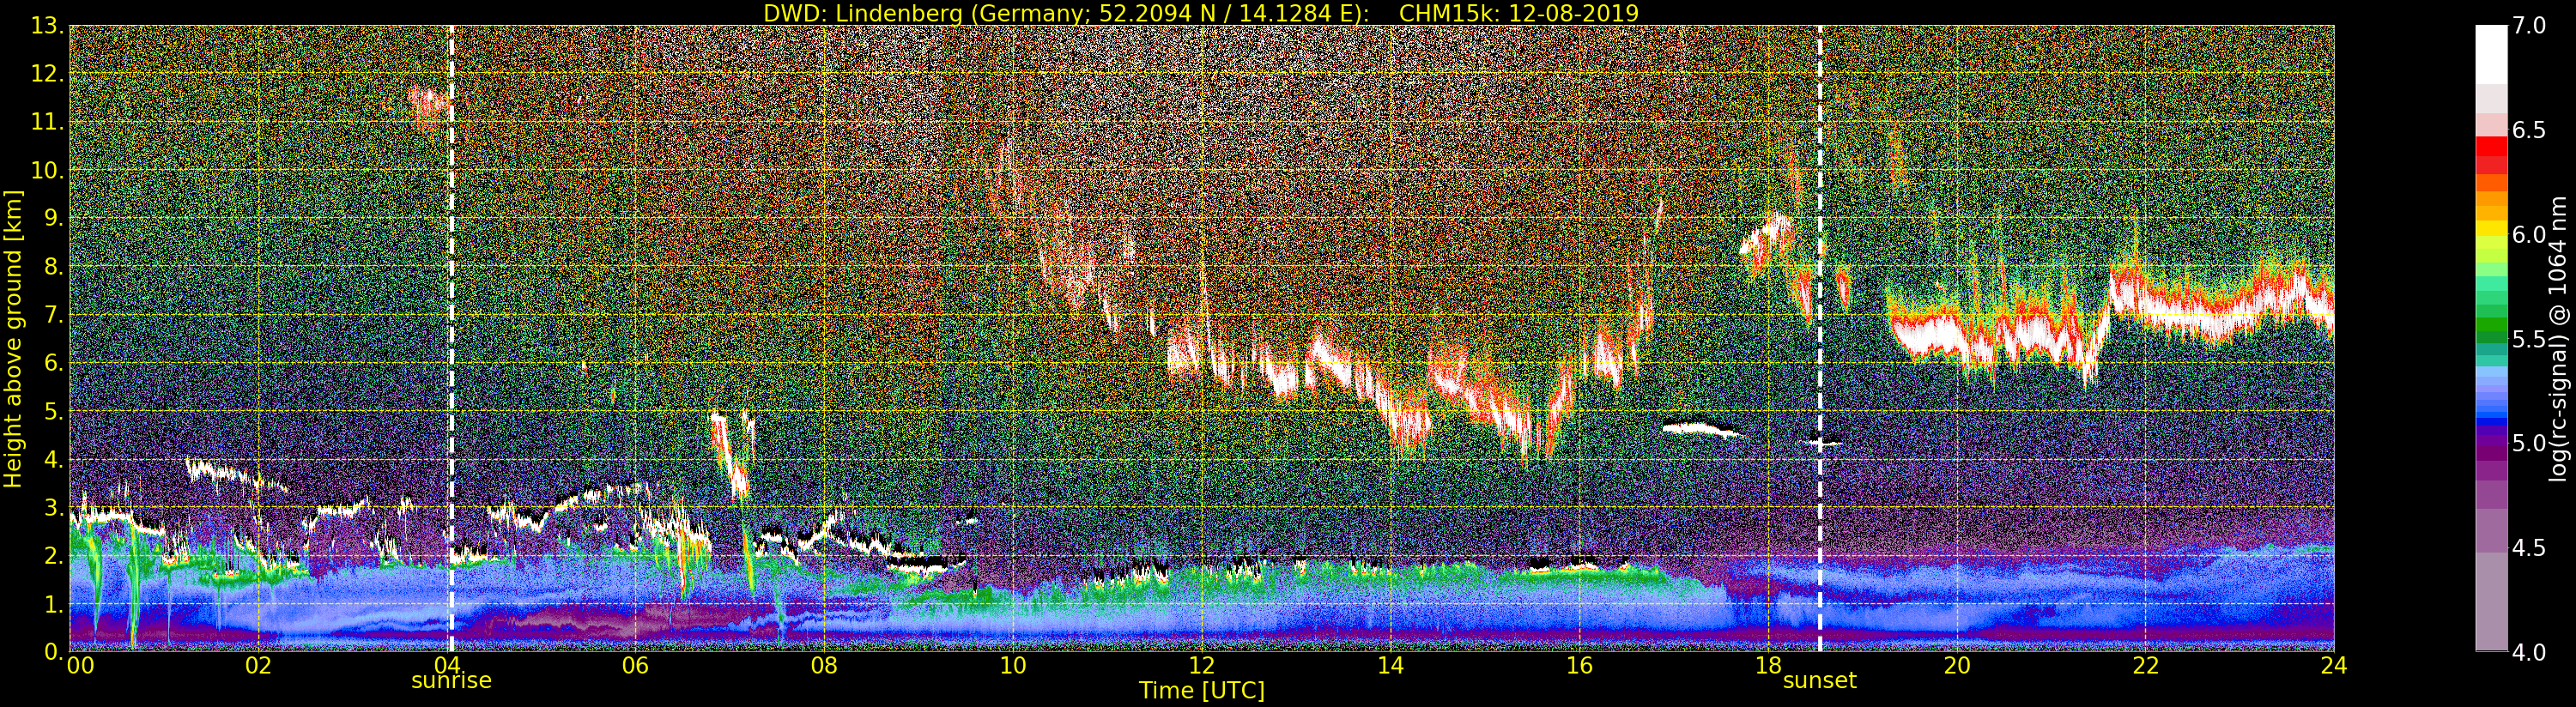
Task: Click the "13." height axis tick label
Action: coord(47,27)
